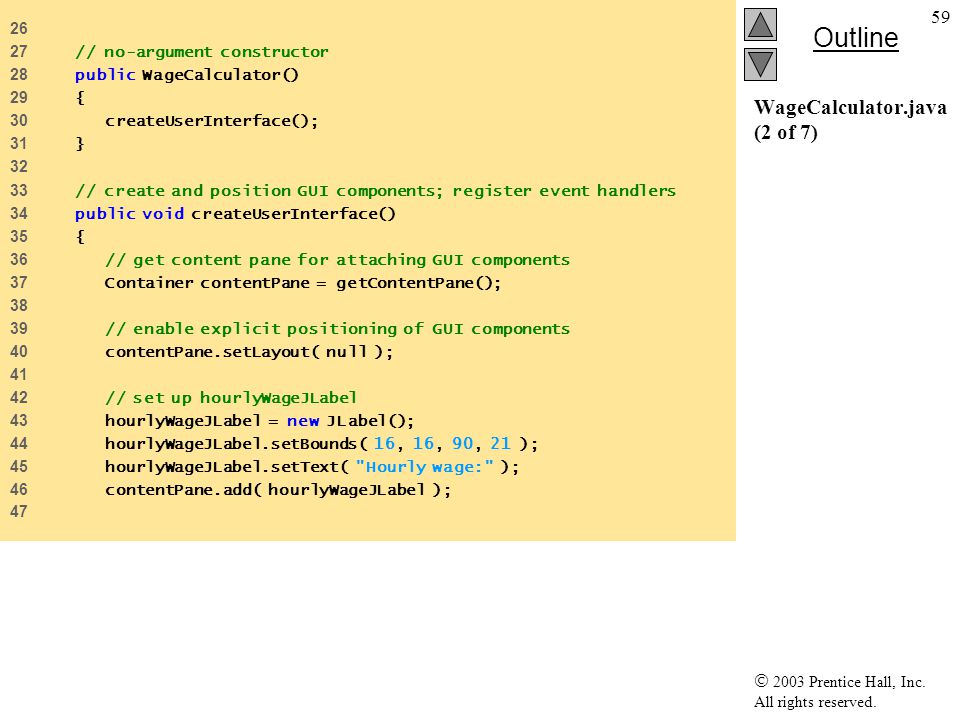Click the down arrow navigation button

pyautogui.click(x=760, y=64)
